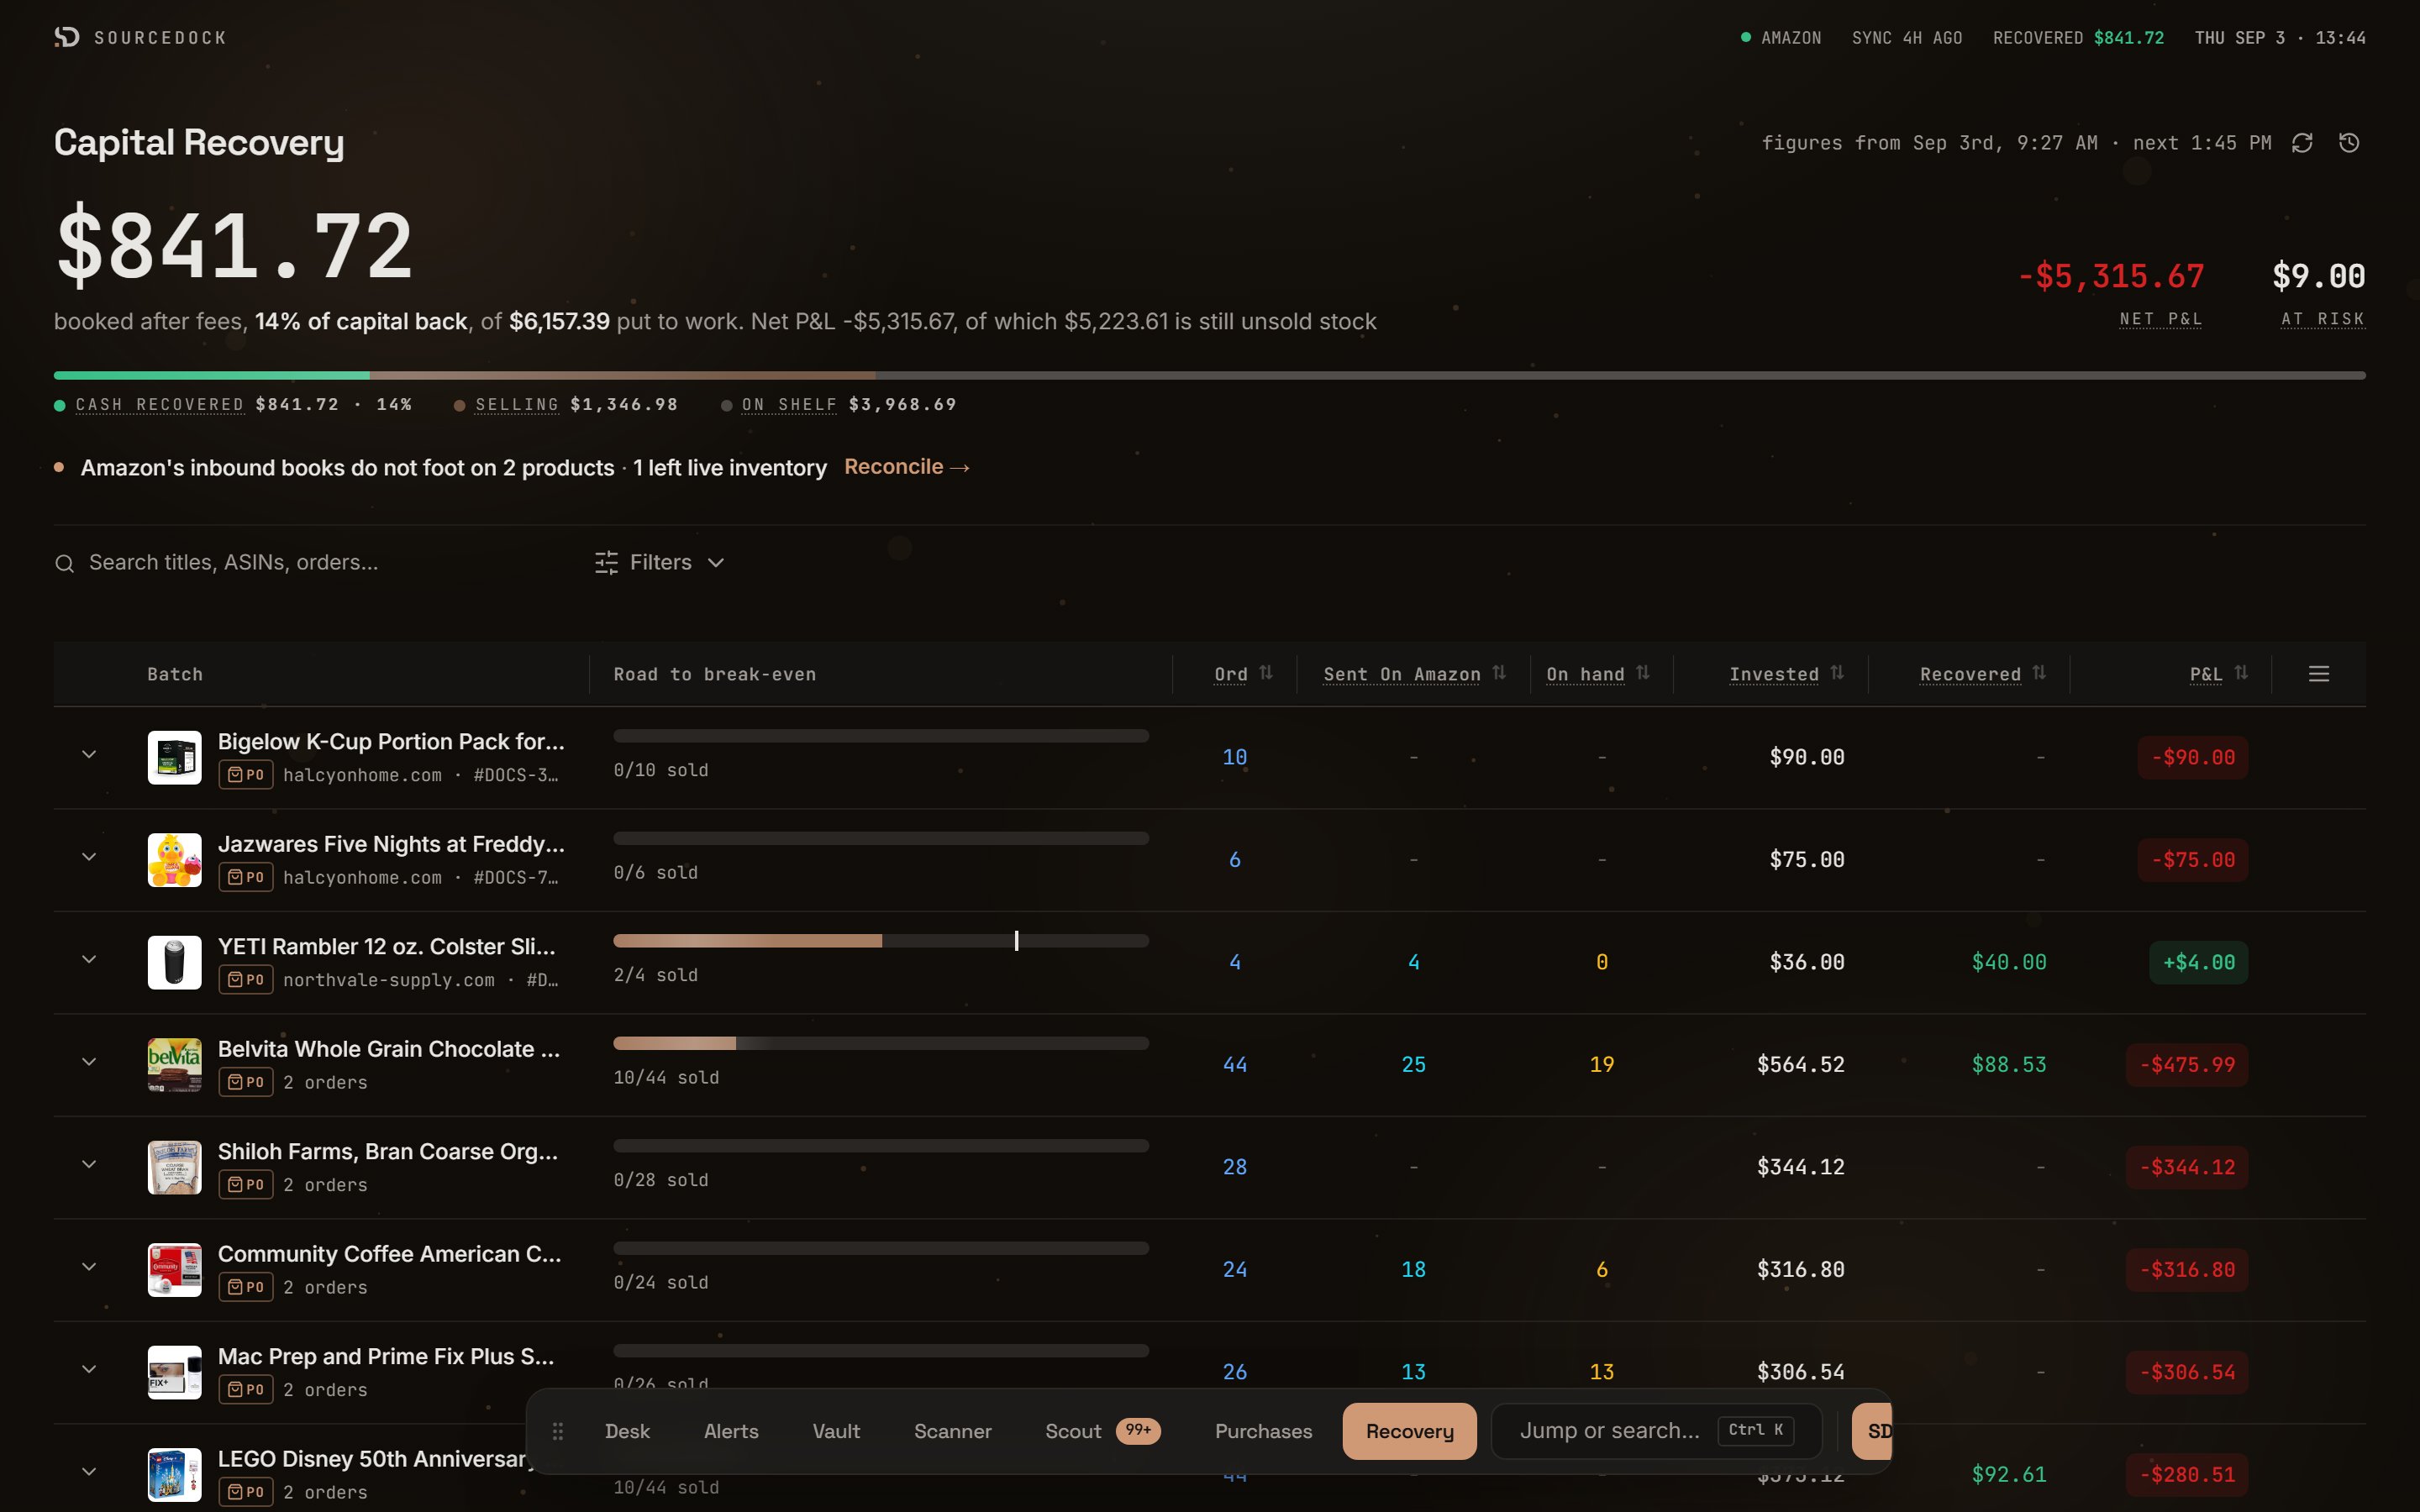
Task: Click the capital recovery progress bar
Action: [x=1210, y=375]
